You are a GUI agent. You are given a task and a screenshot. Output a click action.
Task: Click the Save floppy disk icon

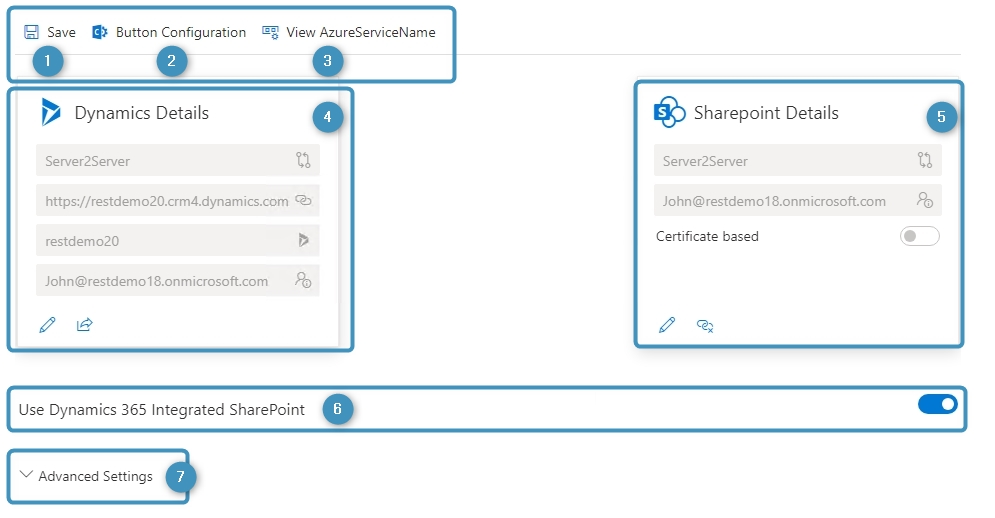point(31,32)
